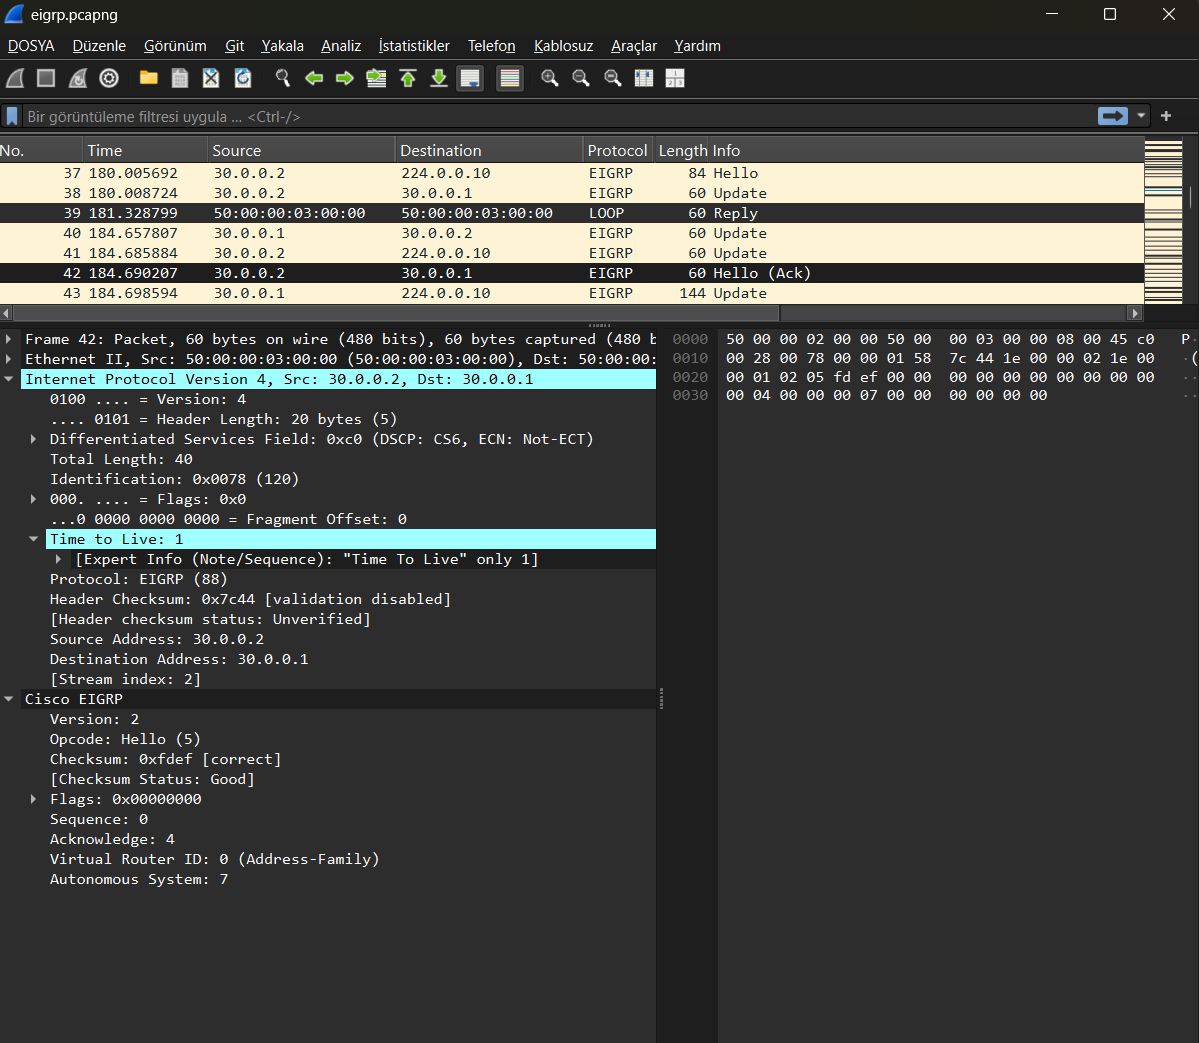Go to the next packet green arrow

[345, 78]
